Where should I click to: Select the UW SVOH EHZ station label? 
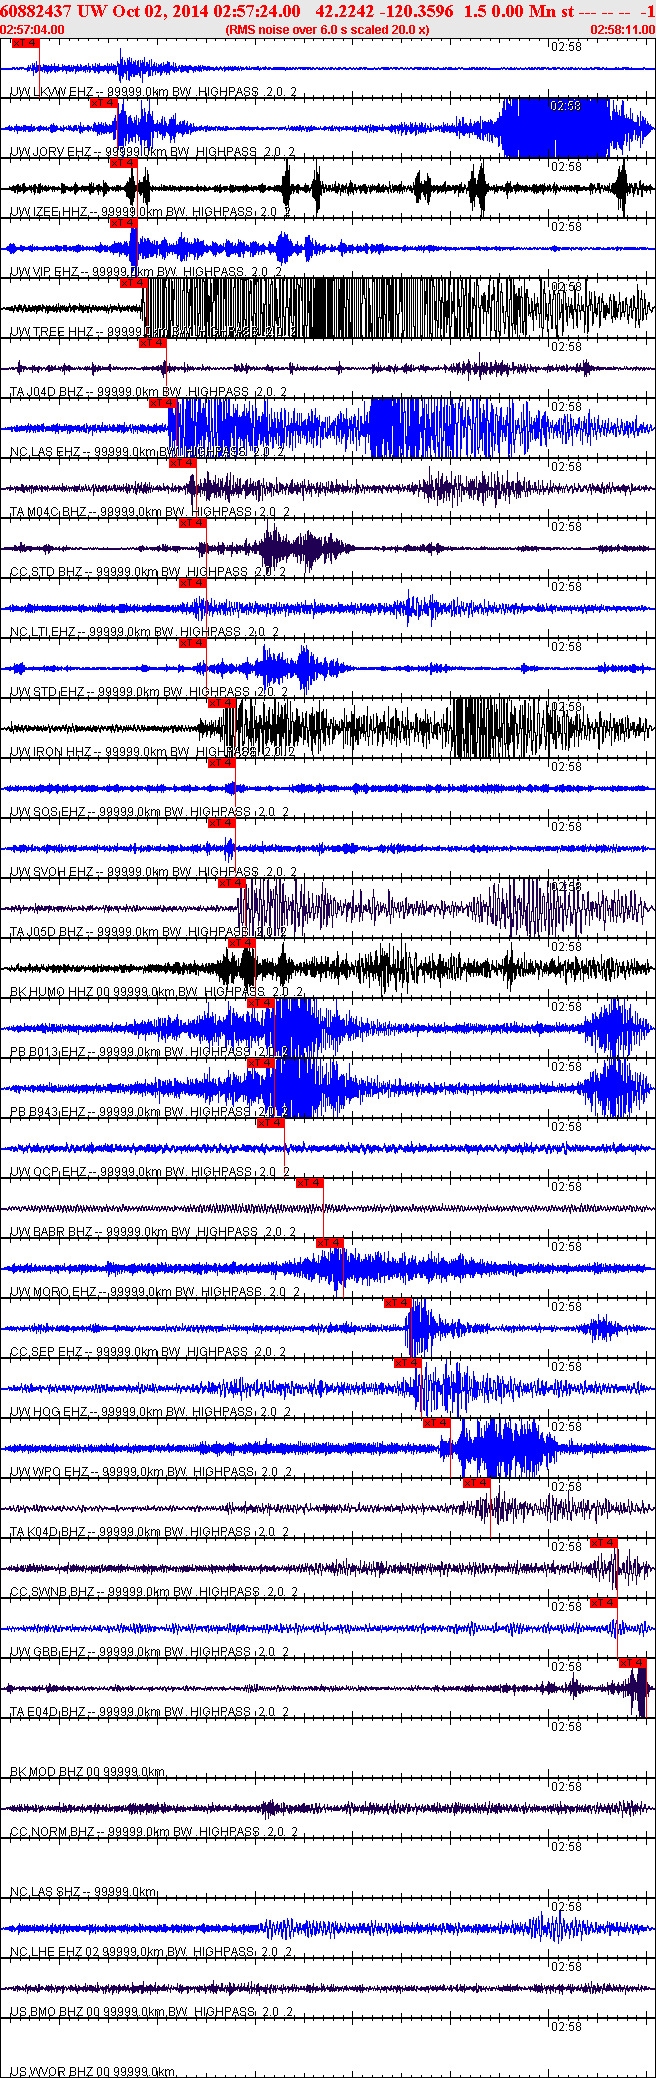point(153,872)
